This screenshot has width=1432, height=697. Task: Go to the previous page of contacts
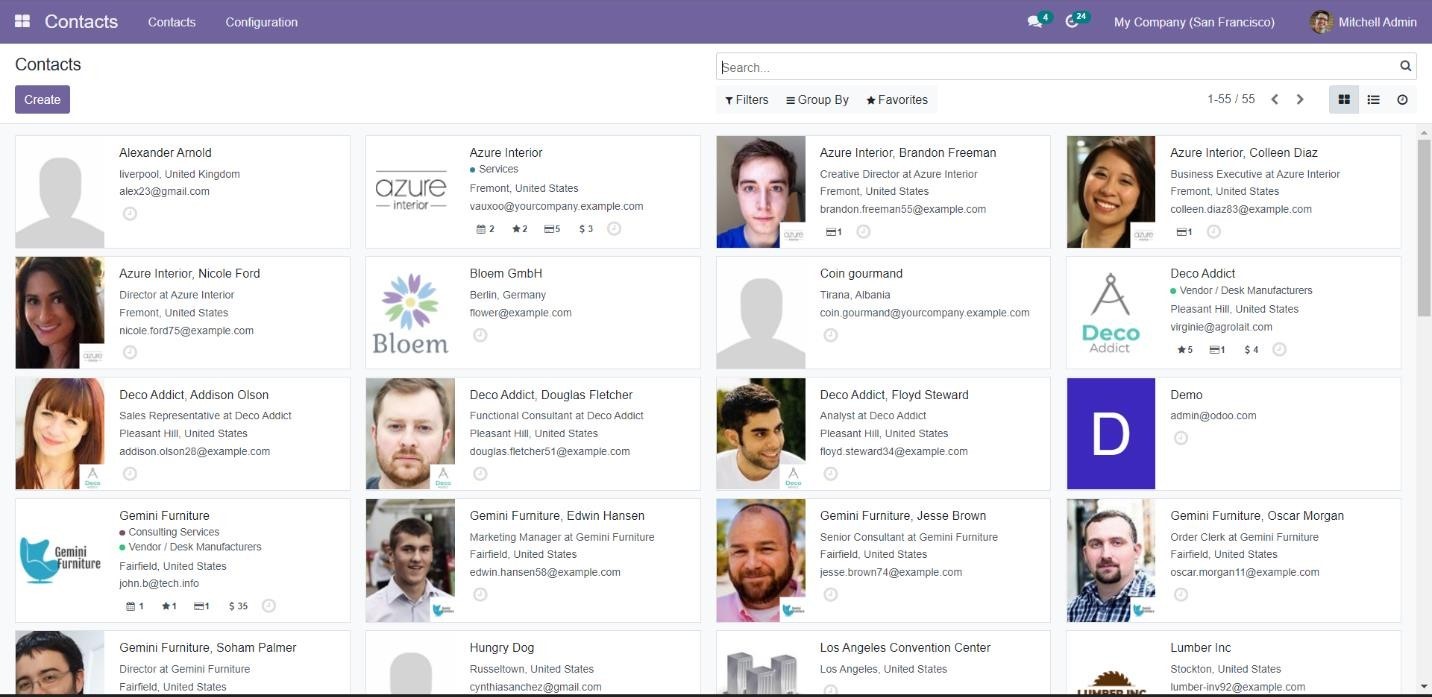[x=1274, y=99]
